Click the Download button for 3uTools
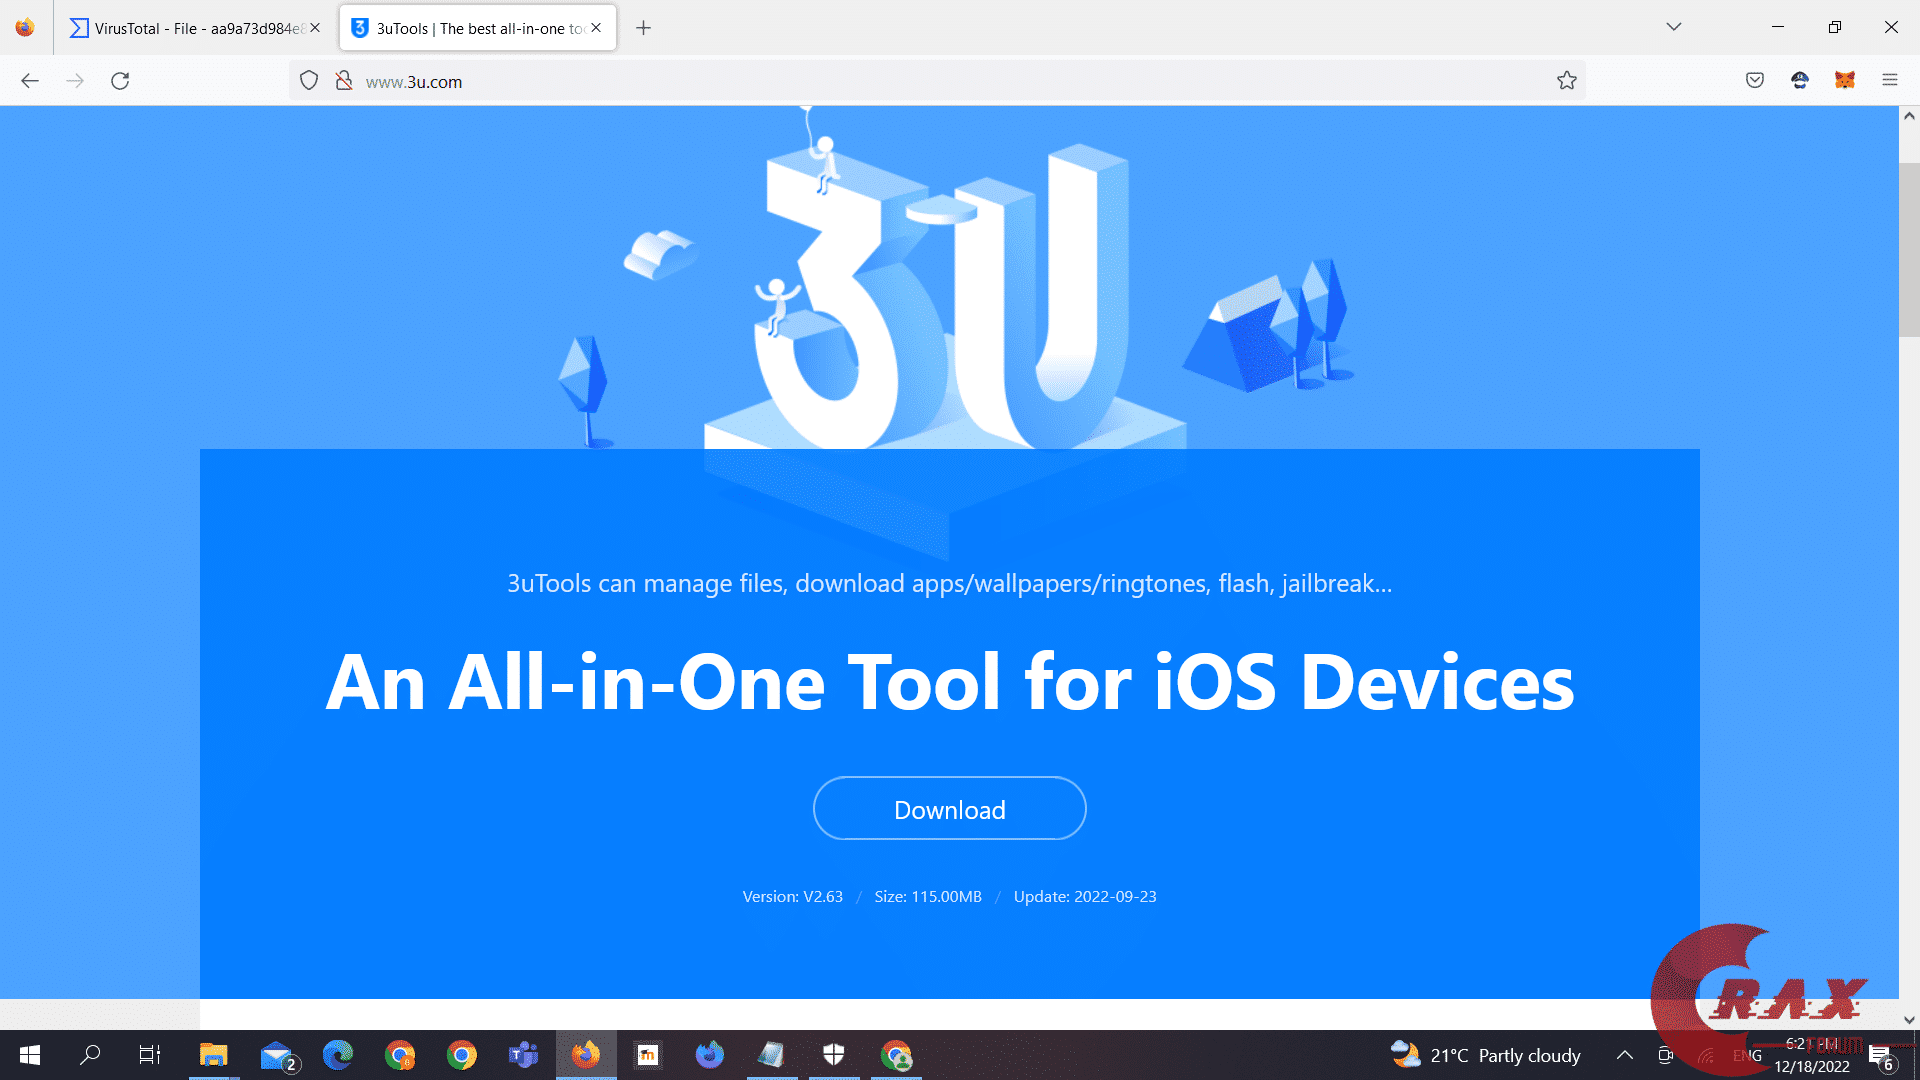Image resolution: width=1920 pixels, height=1080 pixels. pos(950,809)
